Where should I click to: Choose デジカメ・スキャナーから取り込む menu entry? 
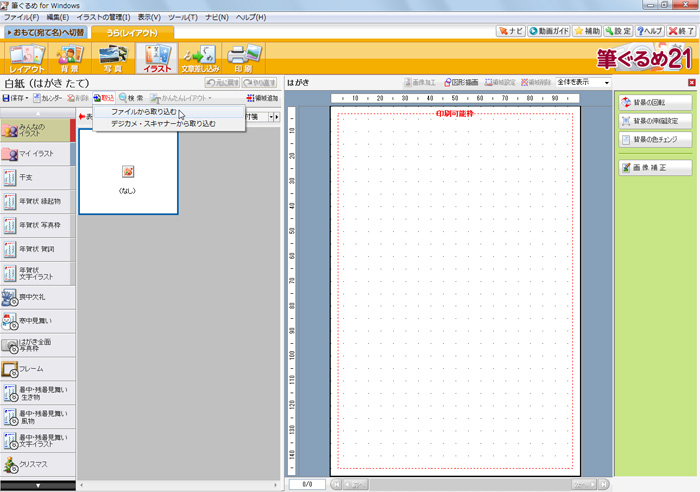[162, 123]
